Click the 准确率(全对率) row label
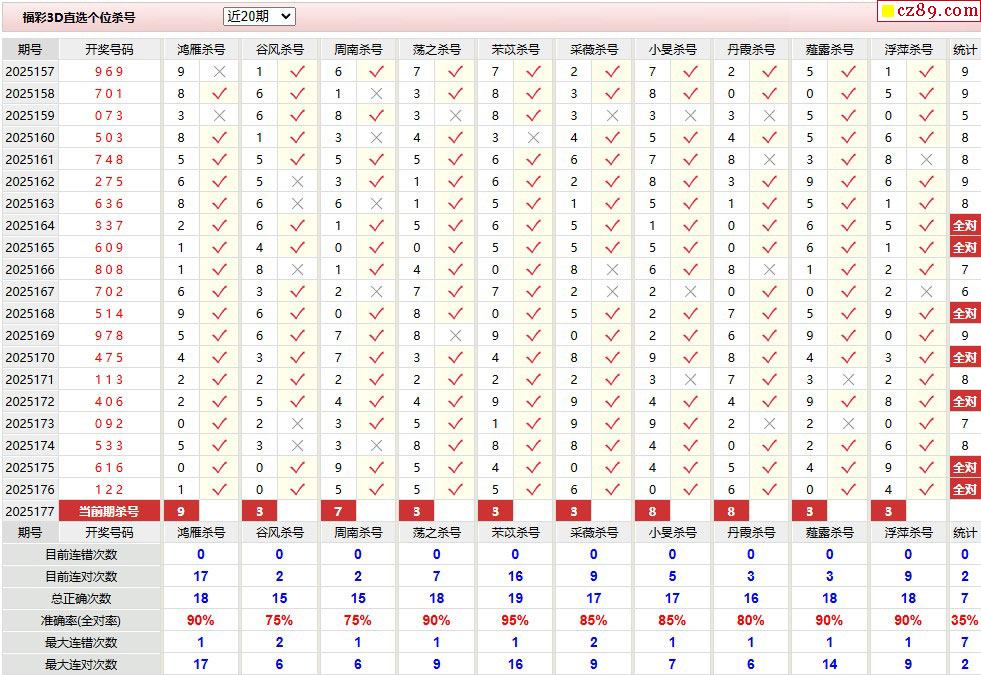 coord(81,621)
